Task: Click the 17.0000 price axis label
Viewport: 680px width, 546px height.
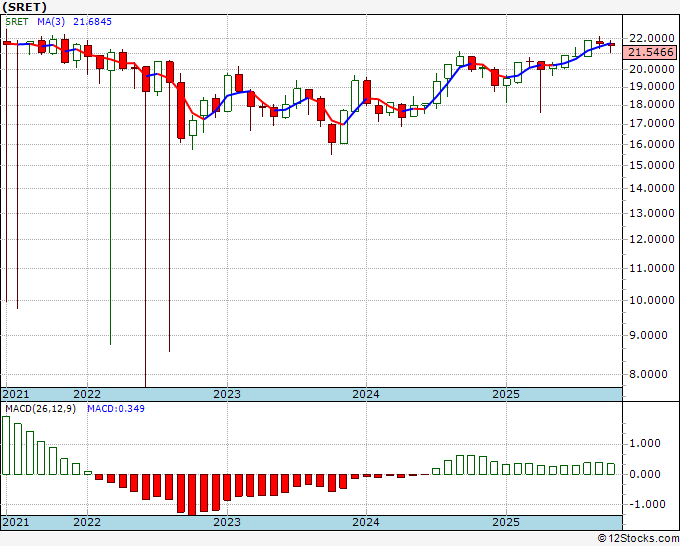Action: 651,124
